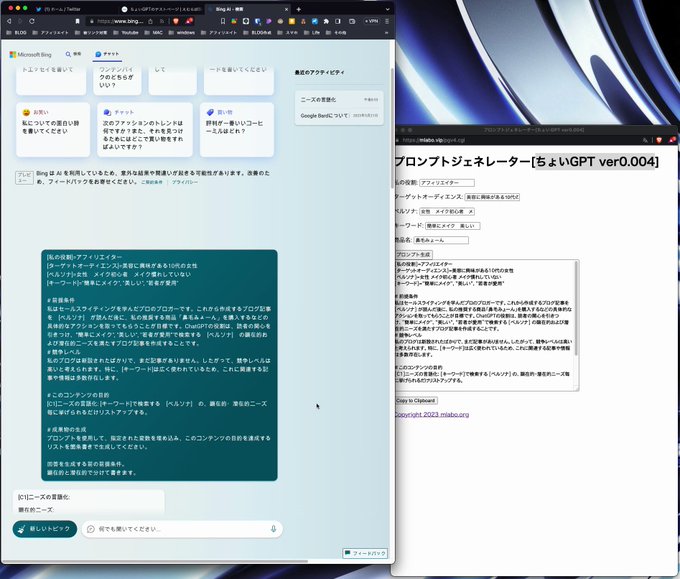Click the fashion trend チャット suggestion card
Viewport: 680px width, 579px height.
tap(145, 130)
